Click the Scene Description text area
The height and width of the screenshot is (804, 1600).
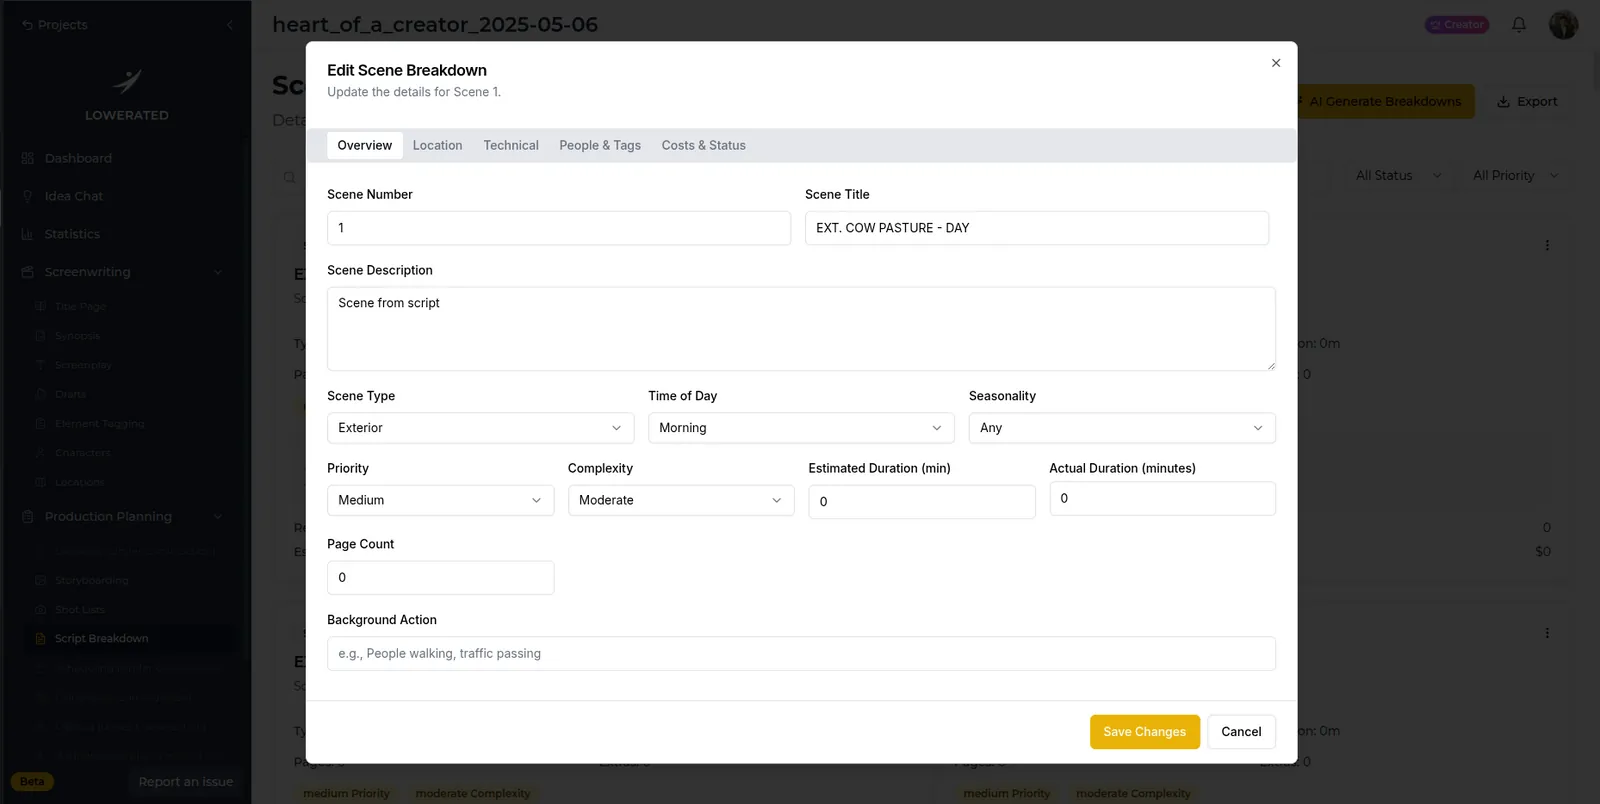tap(801, 329)
